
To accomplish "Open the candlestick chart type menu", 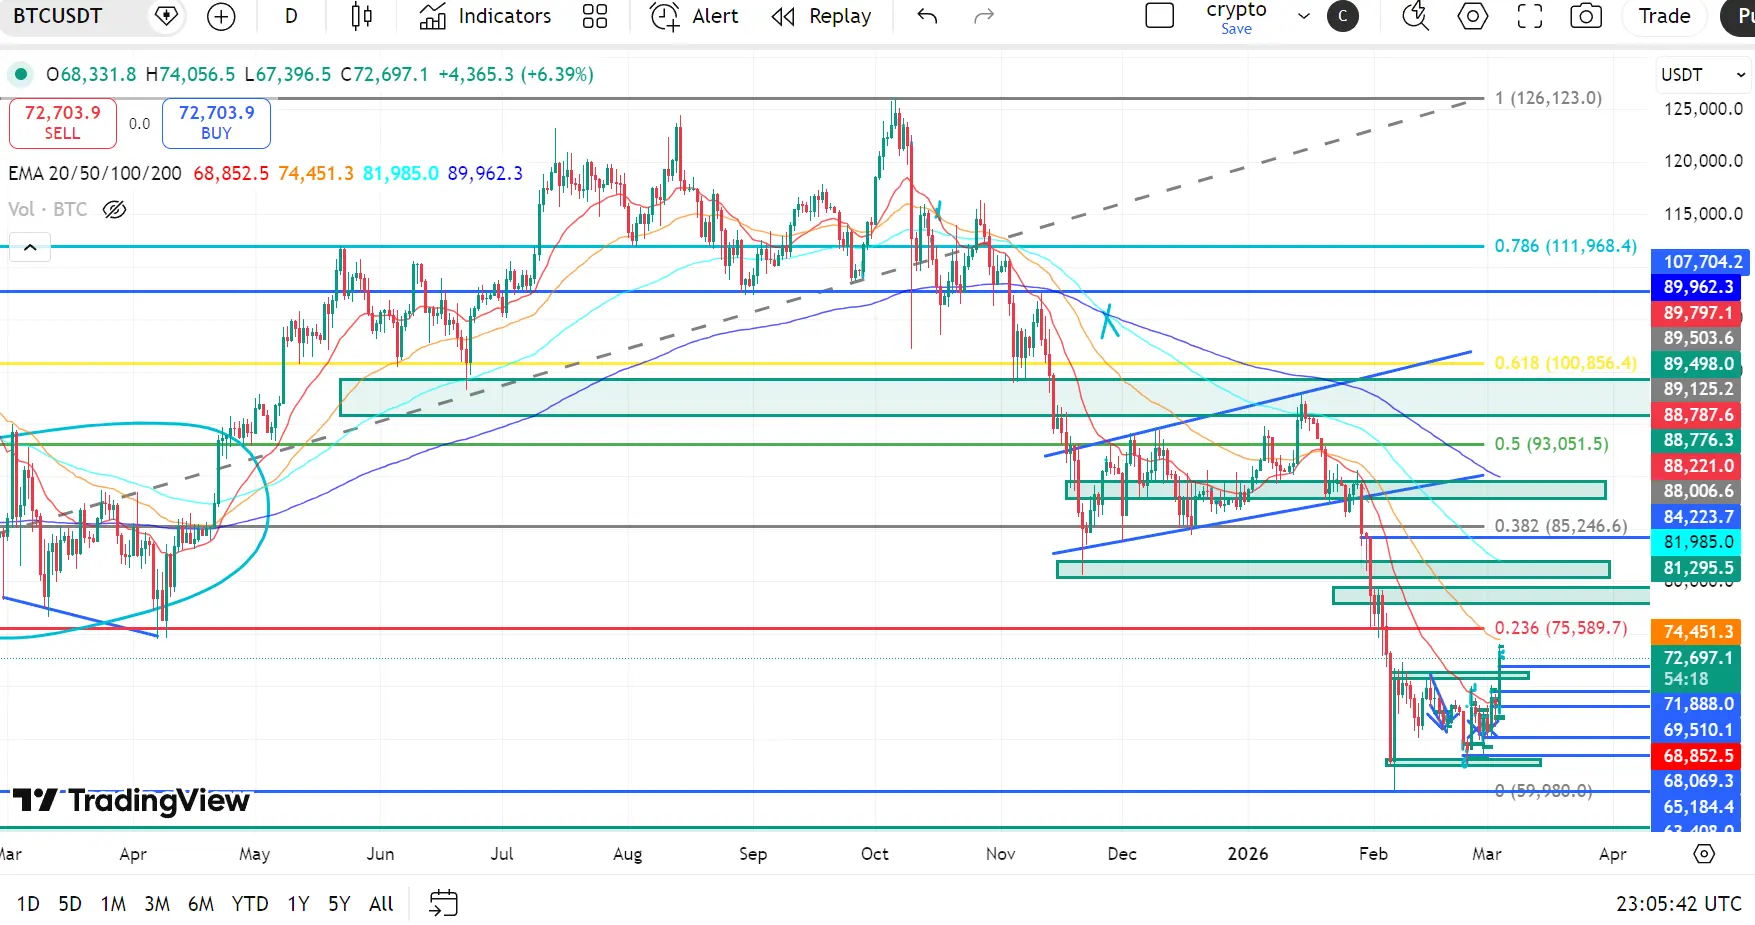I will pyautogui.click(x=362, y=16).
